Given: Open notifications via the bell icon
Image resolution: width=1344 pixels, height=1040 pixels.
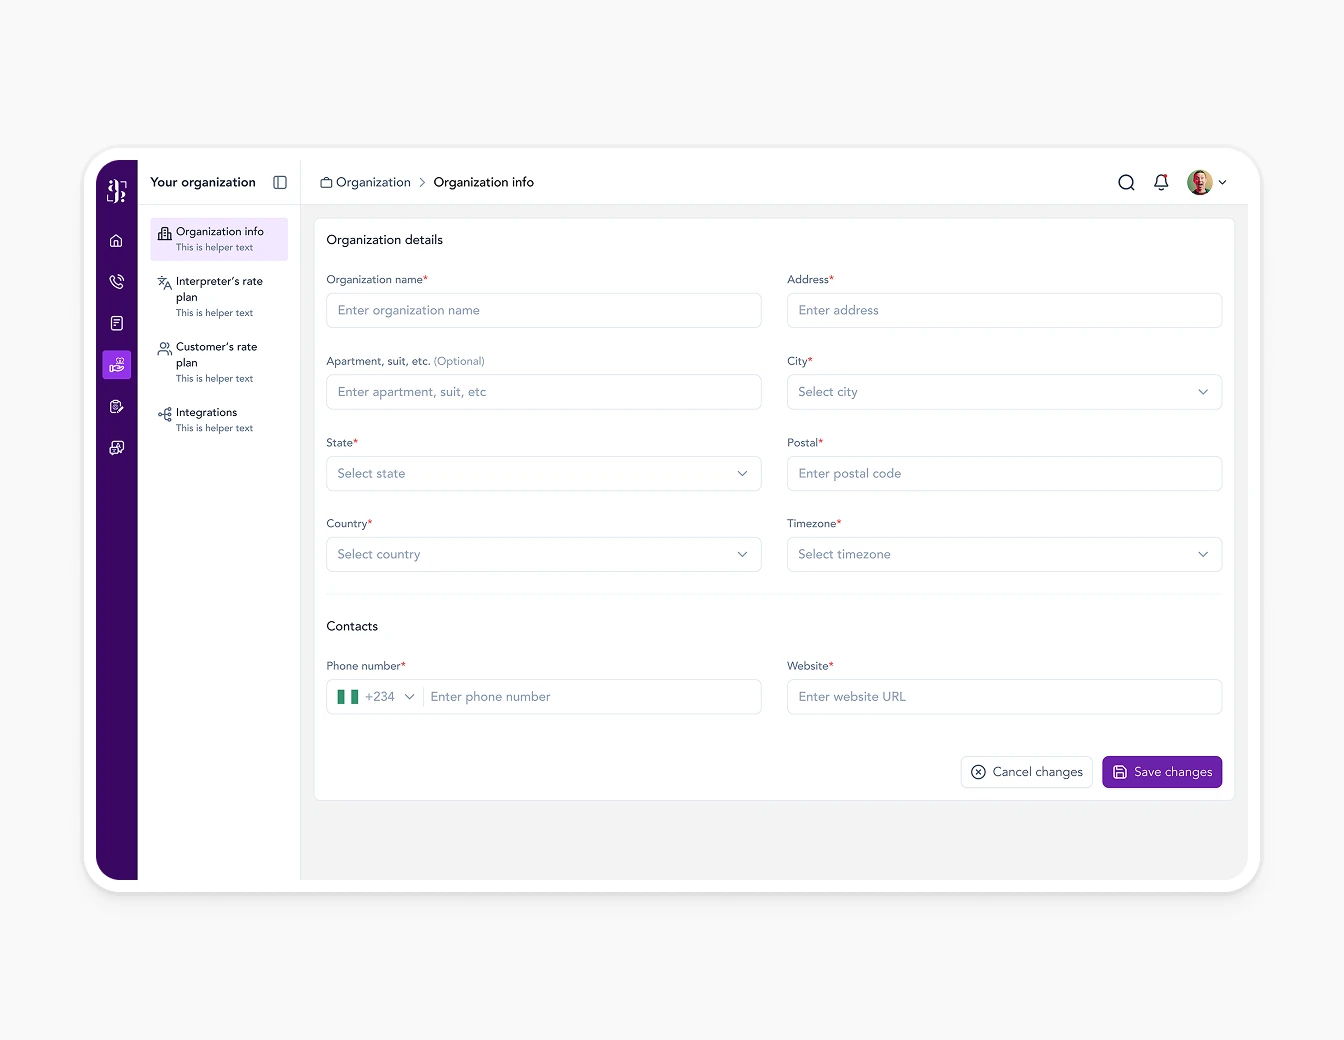Looking at the screenshot, I should (x=1161, y=182).
